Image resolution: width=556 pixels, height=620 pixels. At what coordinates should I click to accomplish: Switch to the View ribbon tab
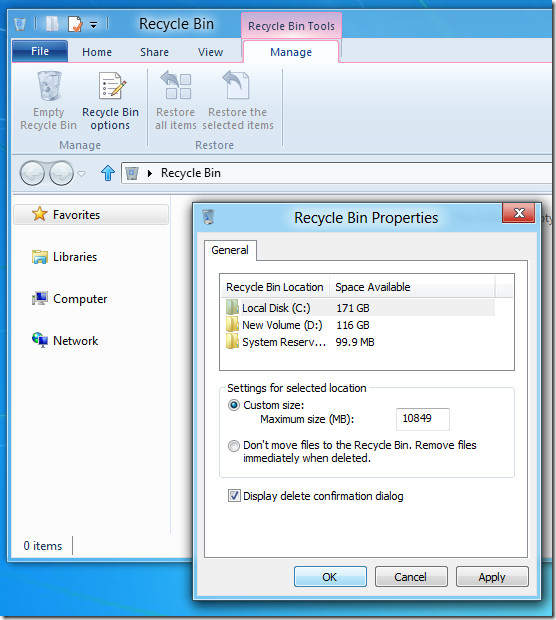coord(210,52)
